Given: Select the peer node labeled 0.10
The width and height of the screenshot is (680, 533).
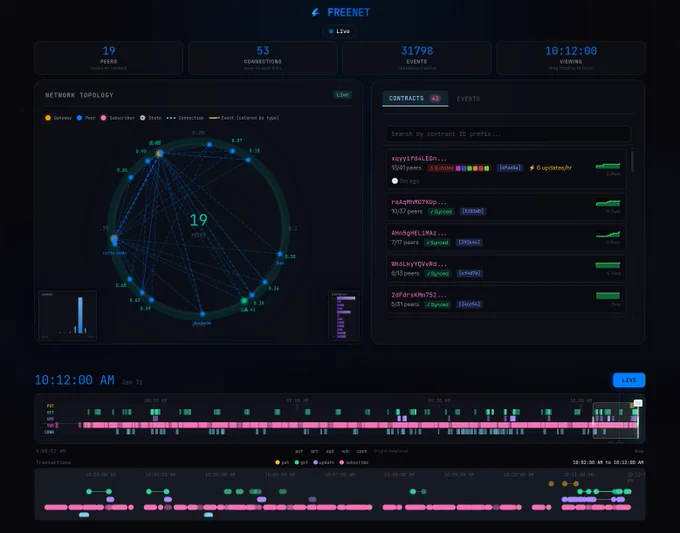Looking at the screenshot, I should (248, 160).
